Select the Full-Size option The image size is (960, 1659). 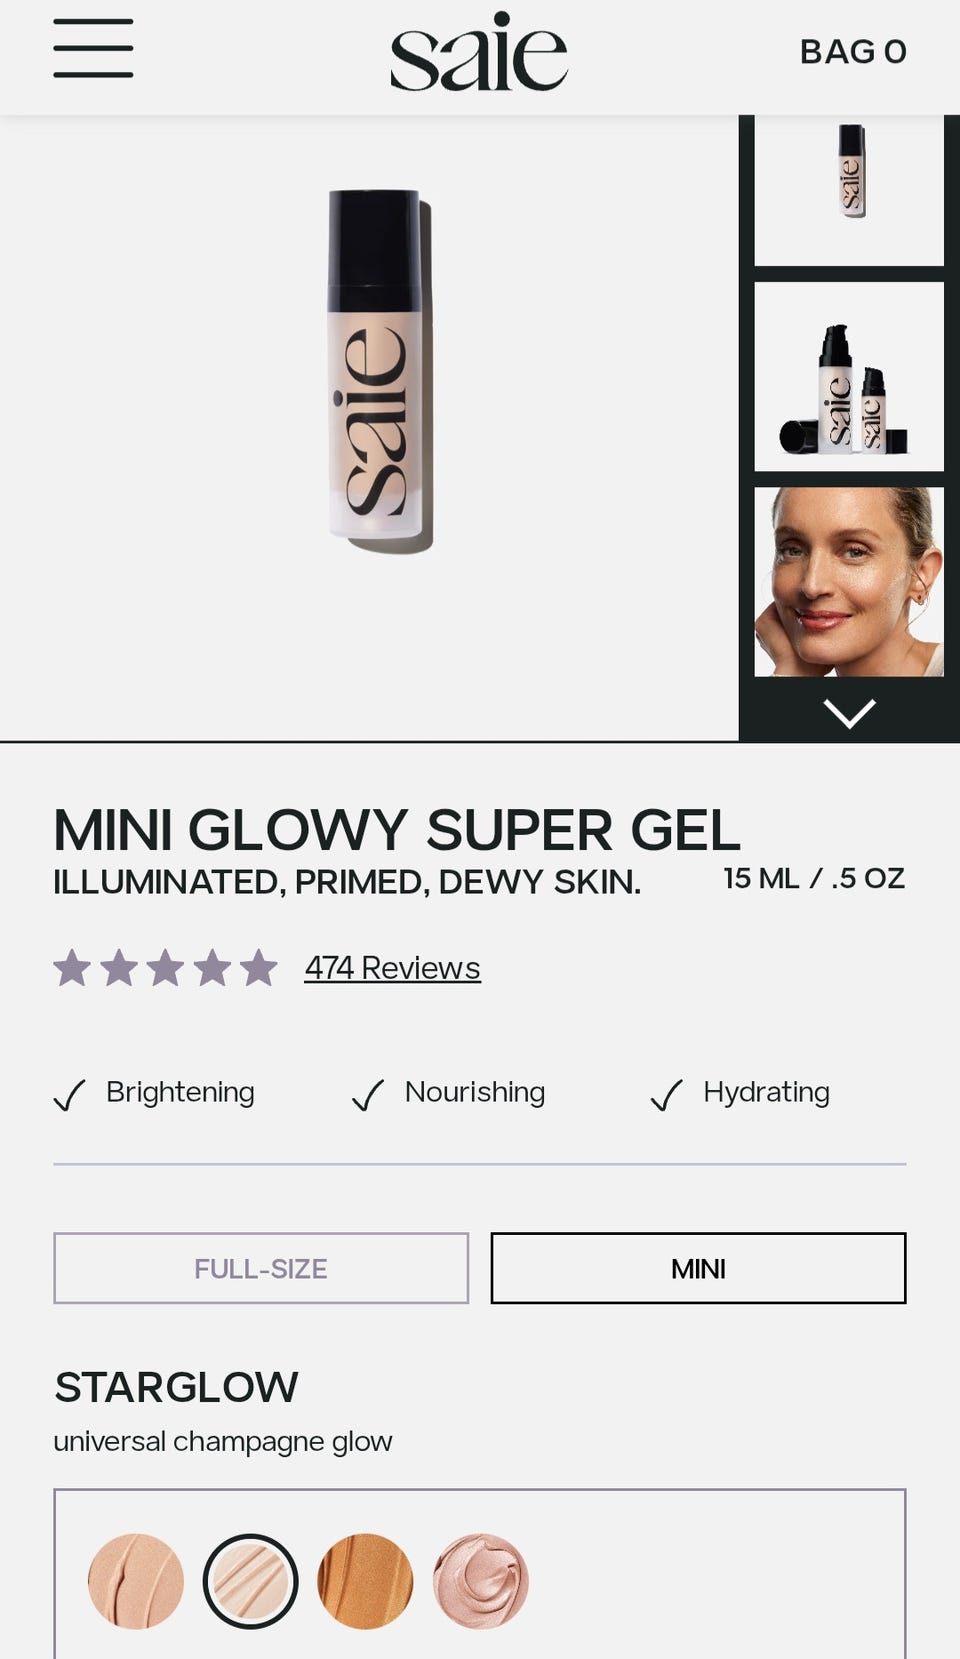[261, 1268]
